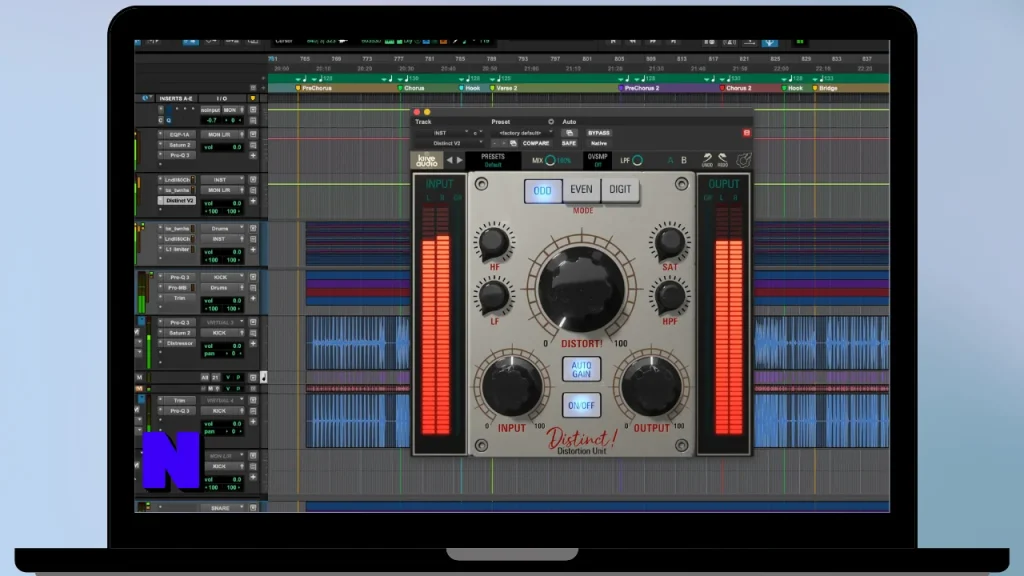Click the plus icon on the L1 limiter track

[x=253, y=249]
